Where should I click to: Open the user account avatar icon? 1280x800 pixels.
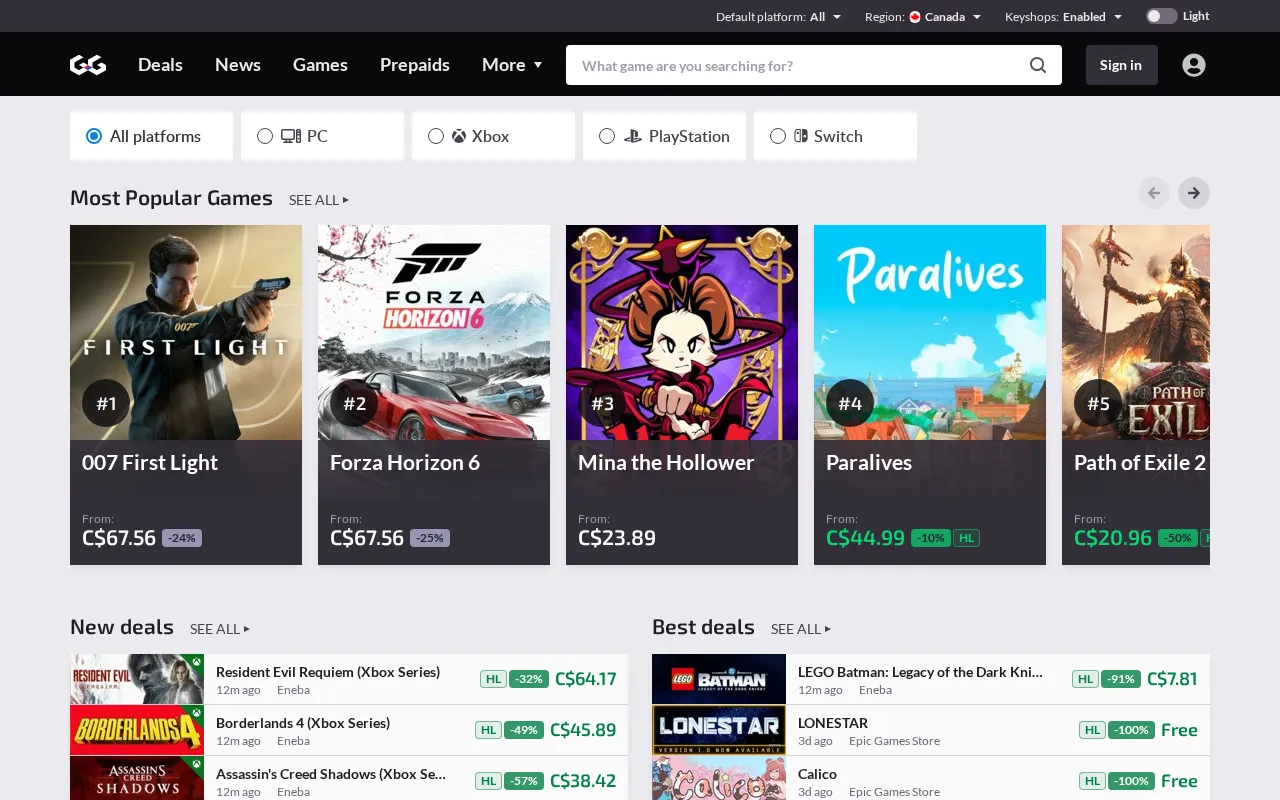click(x=1193, y=65)
